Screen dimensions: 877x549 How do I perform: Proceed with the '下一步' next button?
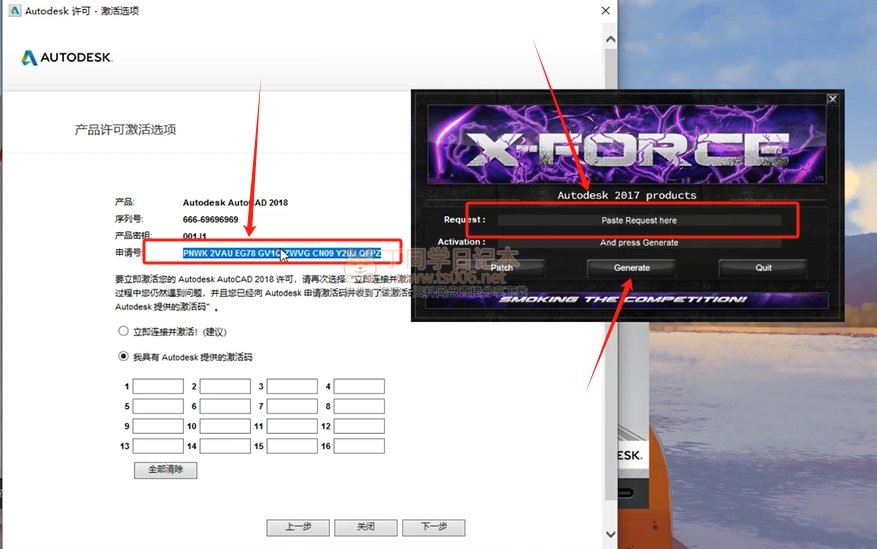(433, 527)
